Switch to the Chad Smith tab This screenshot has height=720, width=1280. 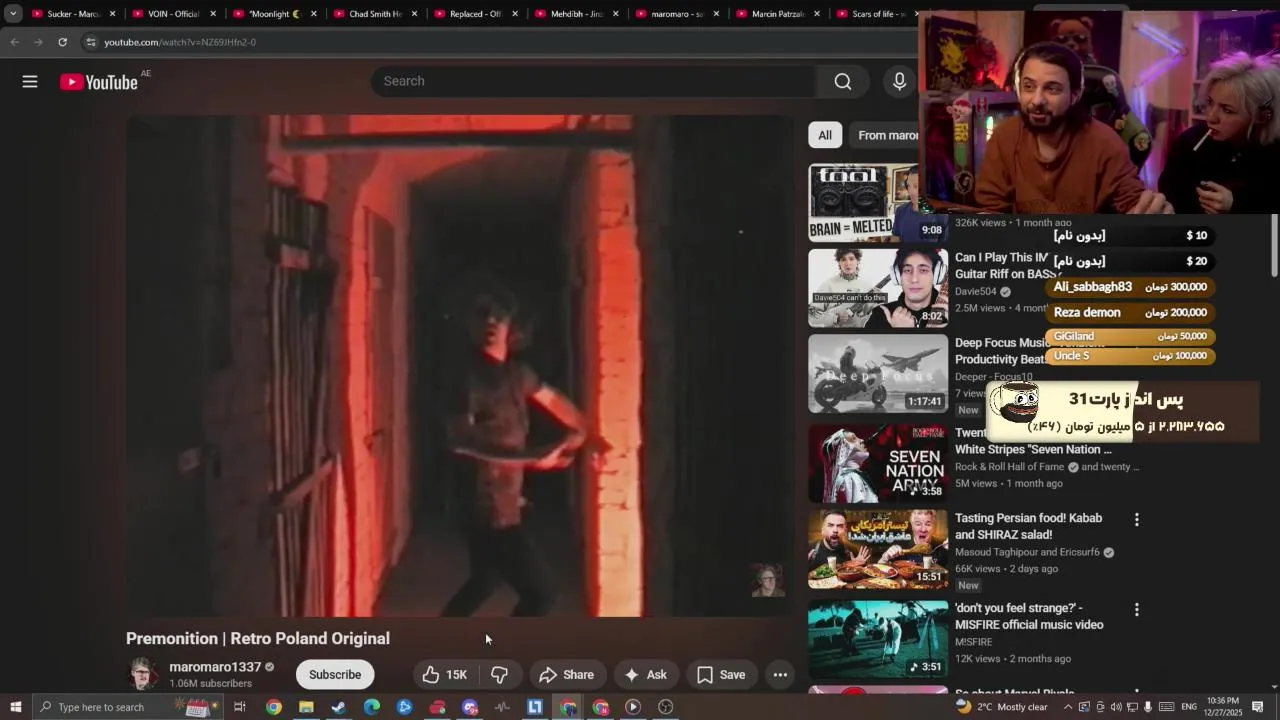pyautogui.click(x=376, y=14)
